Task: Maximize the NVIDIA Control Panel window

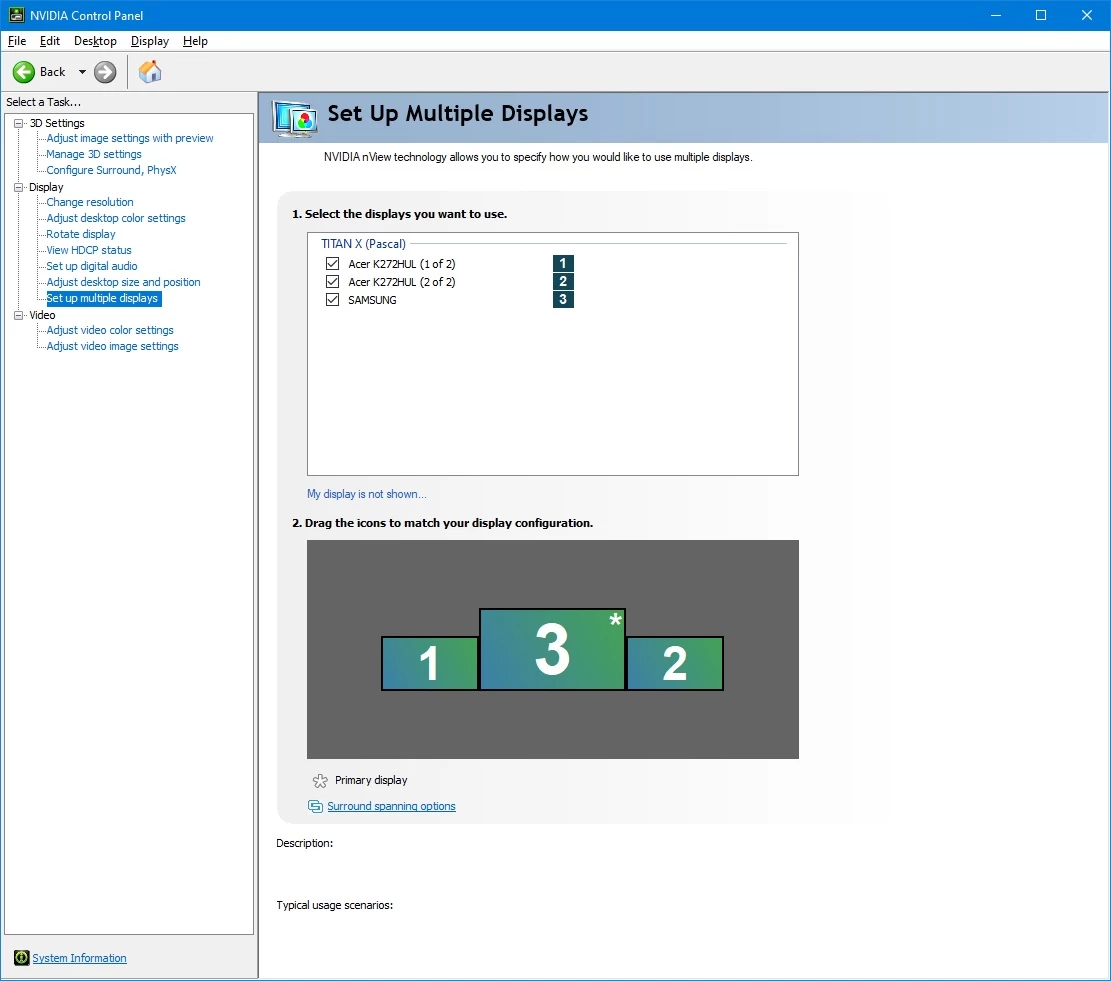Action: point(1041,15)
